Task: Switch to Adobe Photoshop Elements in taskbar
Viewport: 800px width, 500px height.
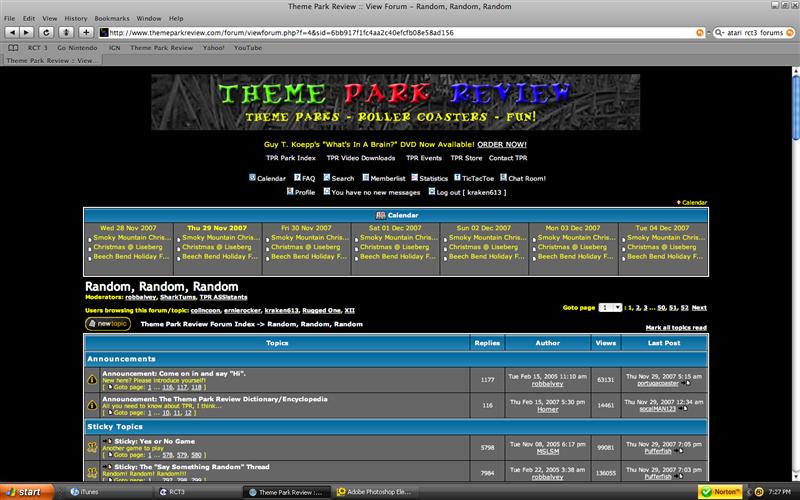Action: pyautogui.click(x=374, y=492)
